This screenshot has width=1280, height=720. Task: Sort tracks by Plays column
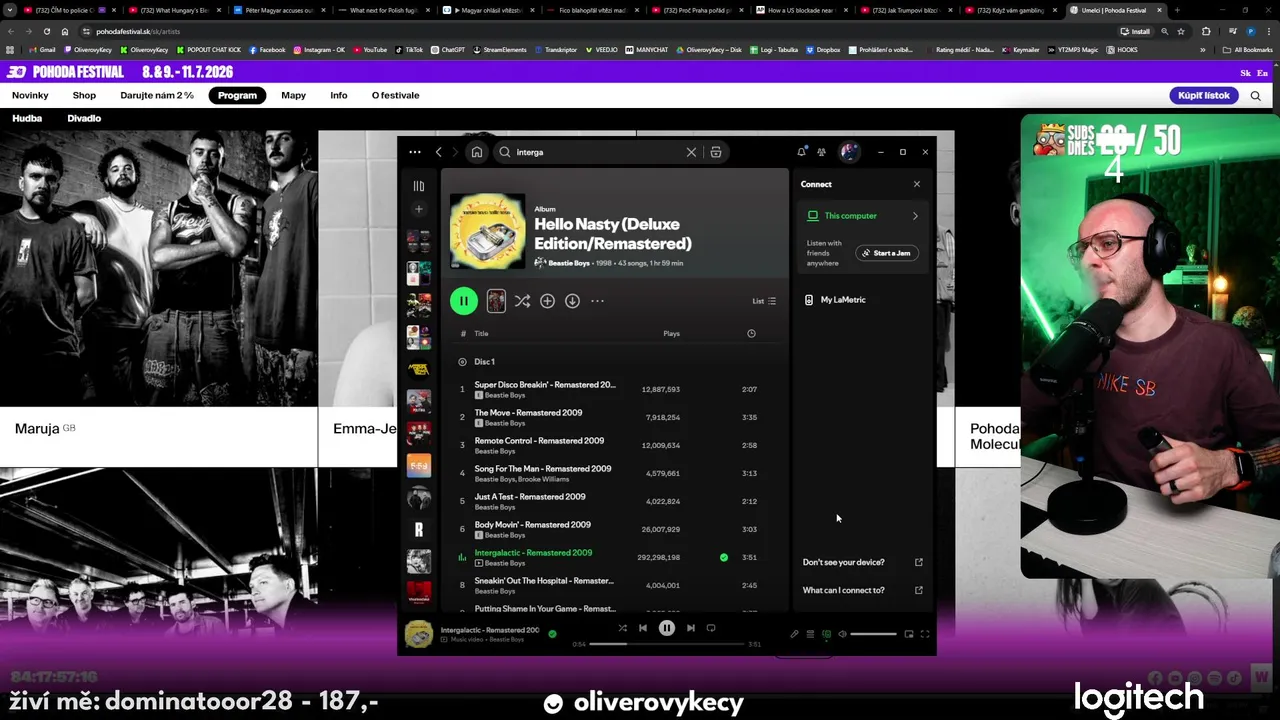pyautogui.click(x=671, y=333)
